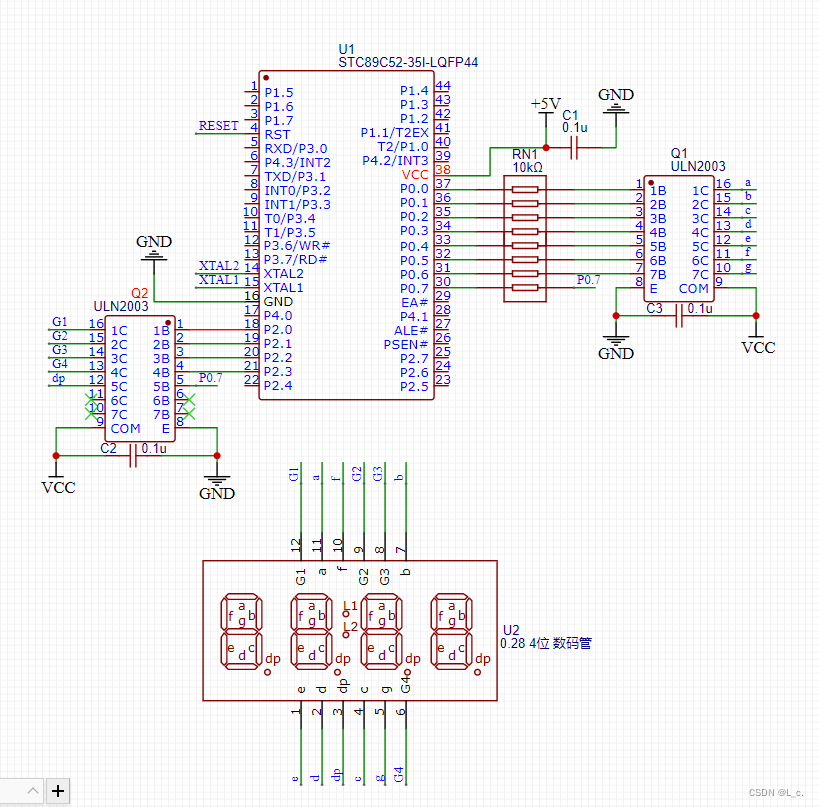Click the RESET net label

pos(218,126)
